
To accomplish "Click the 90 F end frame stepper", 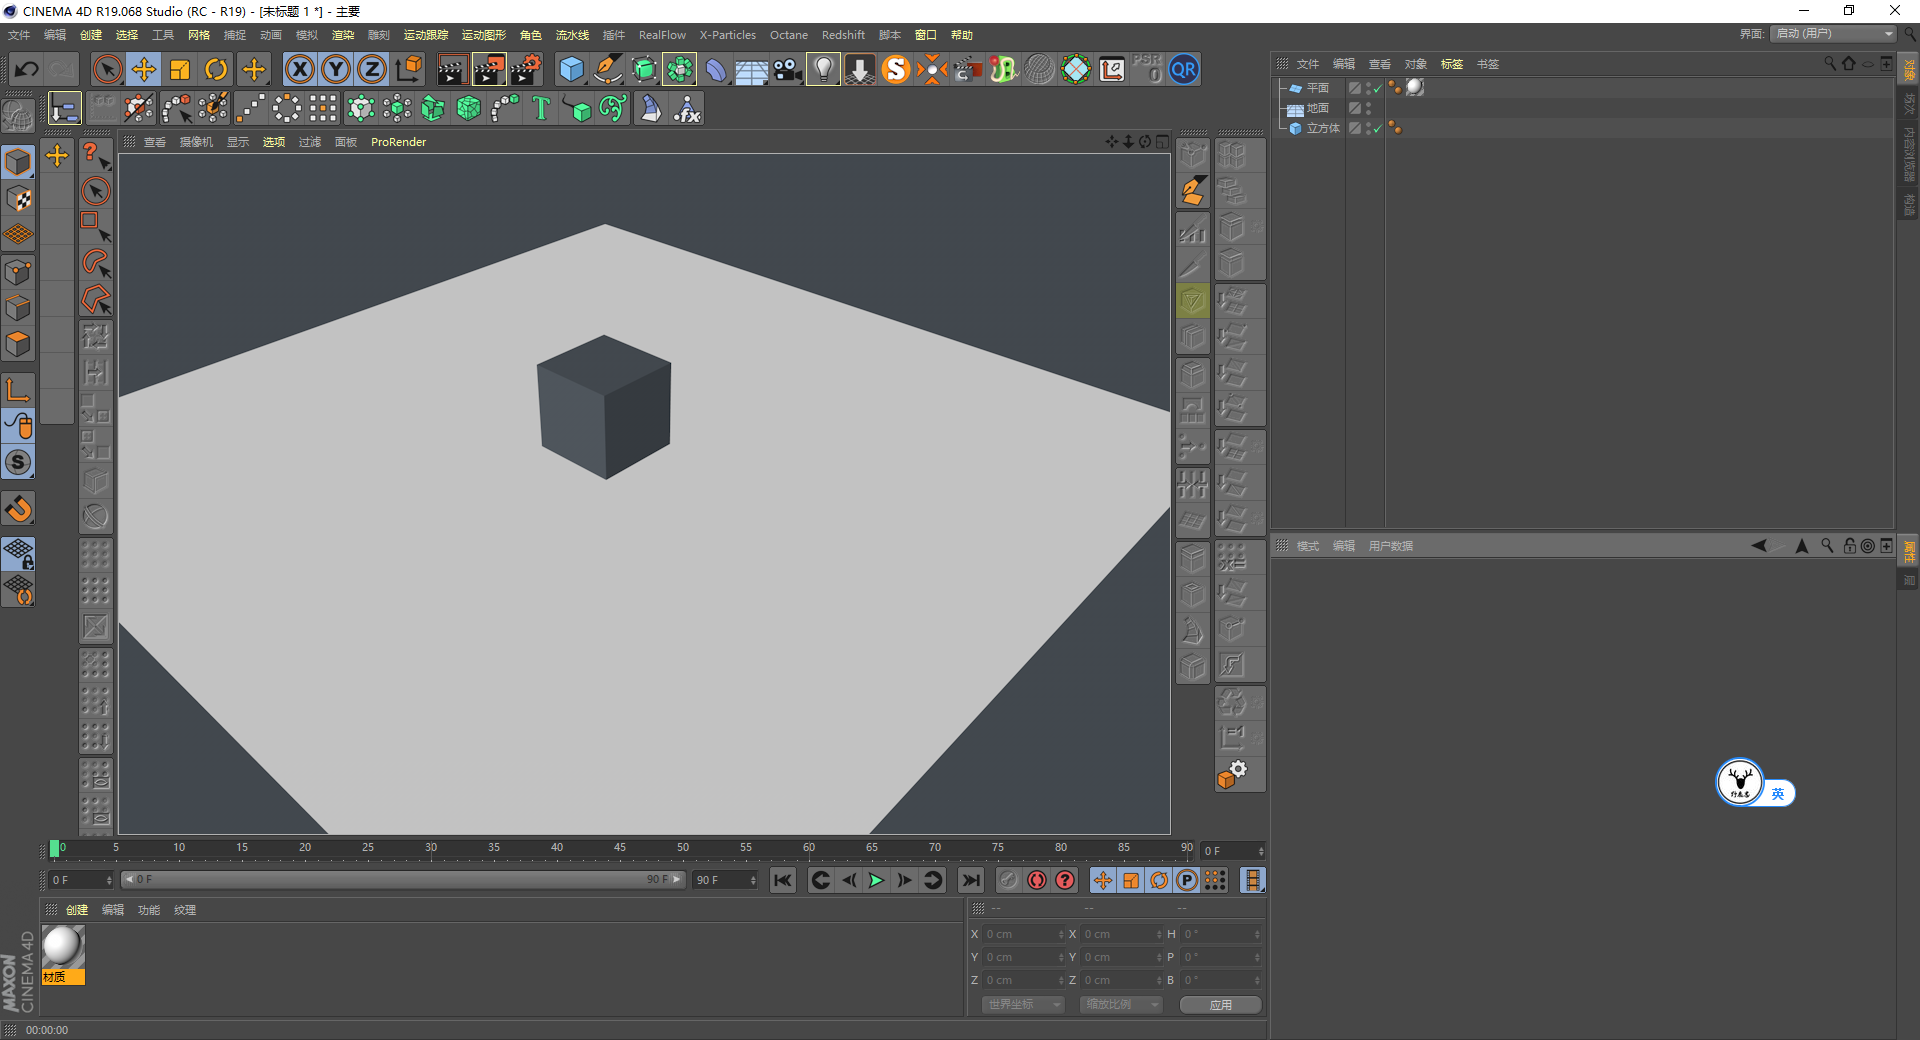I will [x=753, y=880].
